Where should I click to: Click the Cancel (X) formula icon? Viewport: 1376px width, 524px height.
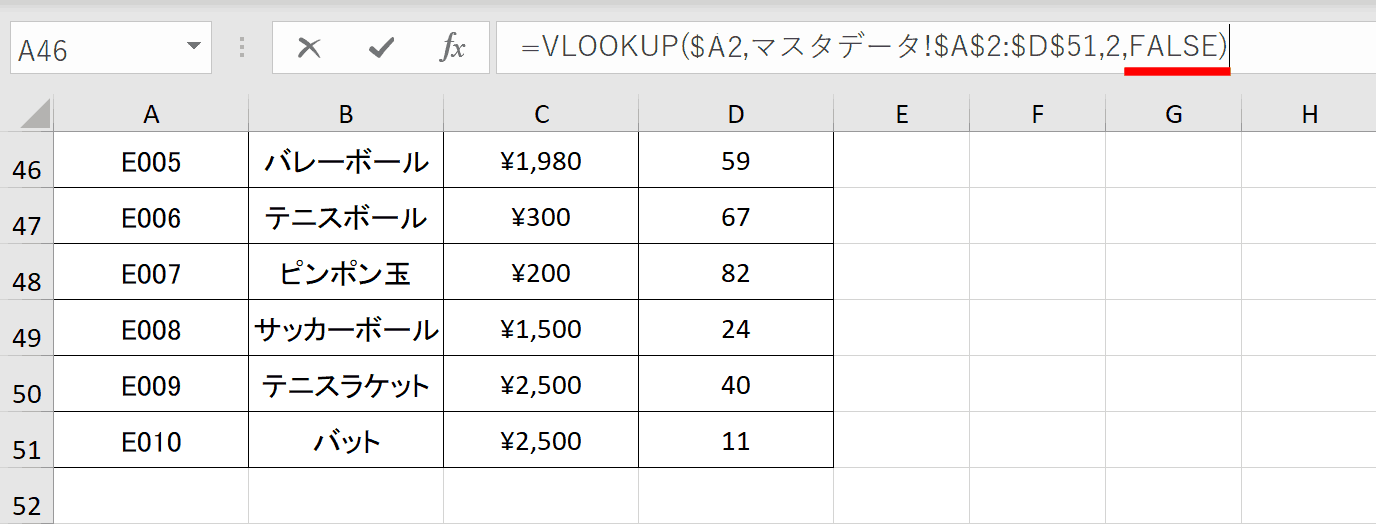point(309,47)
